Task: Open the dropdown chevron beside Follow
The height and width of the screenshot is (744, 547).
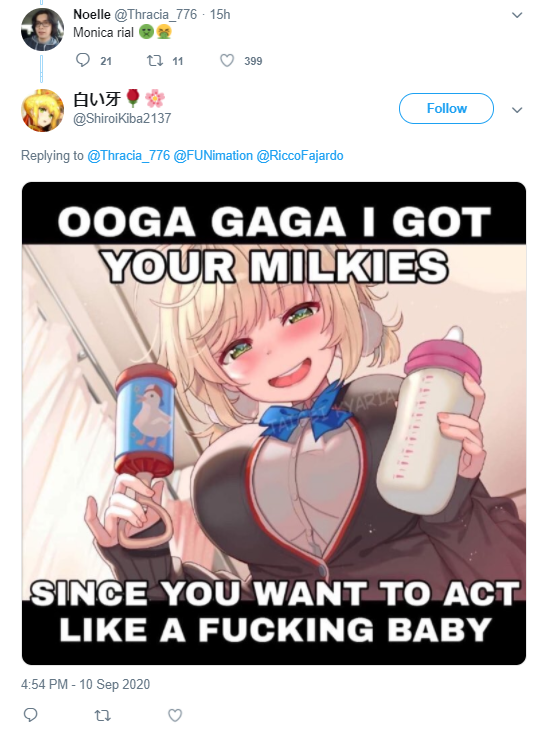Action: 517,110
